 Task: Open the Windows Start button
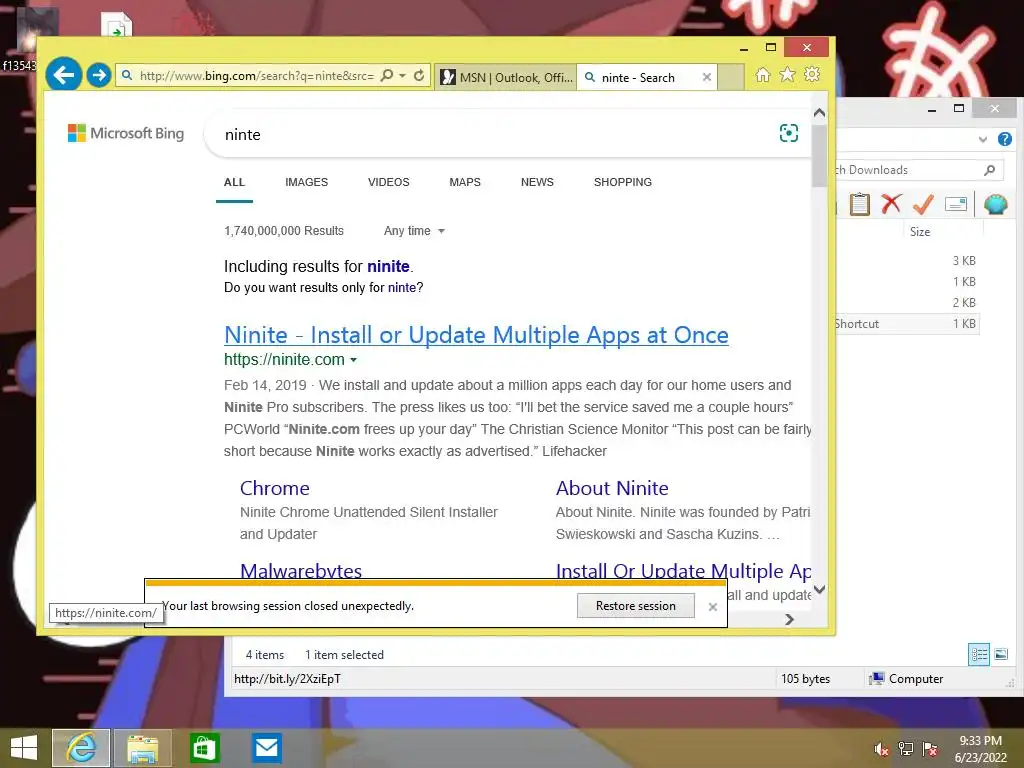click(24, 748)
